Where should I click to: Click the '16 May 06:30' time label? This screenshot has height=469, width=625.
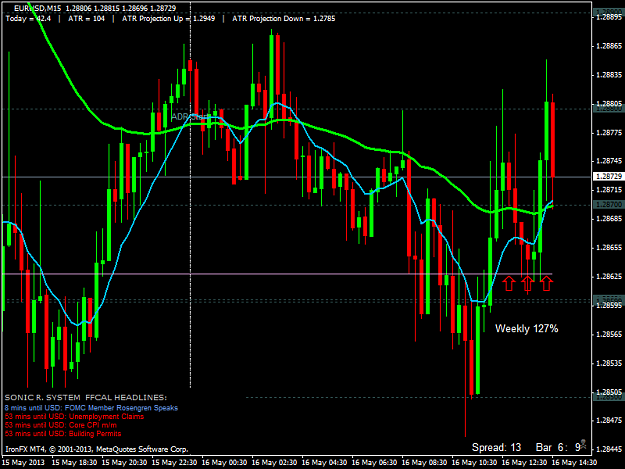coord(374,462)
